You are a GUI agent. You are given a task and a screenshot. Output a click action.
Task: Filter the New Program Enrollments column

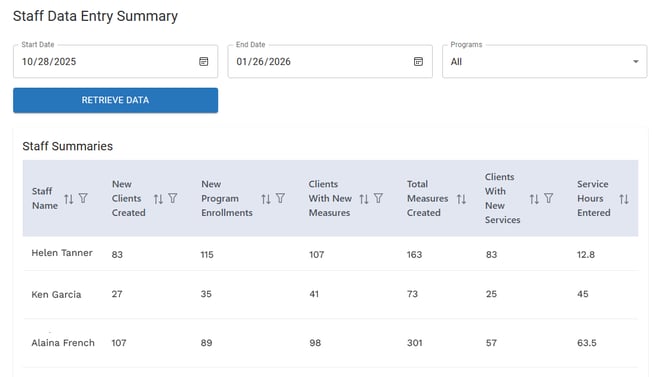pos(280,198)
